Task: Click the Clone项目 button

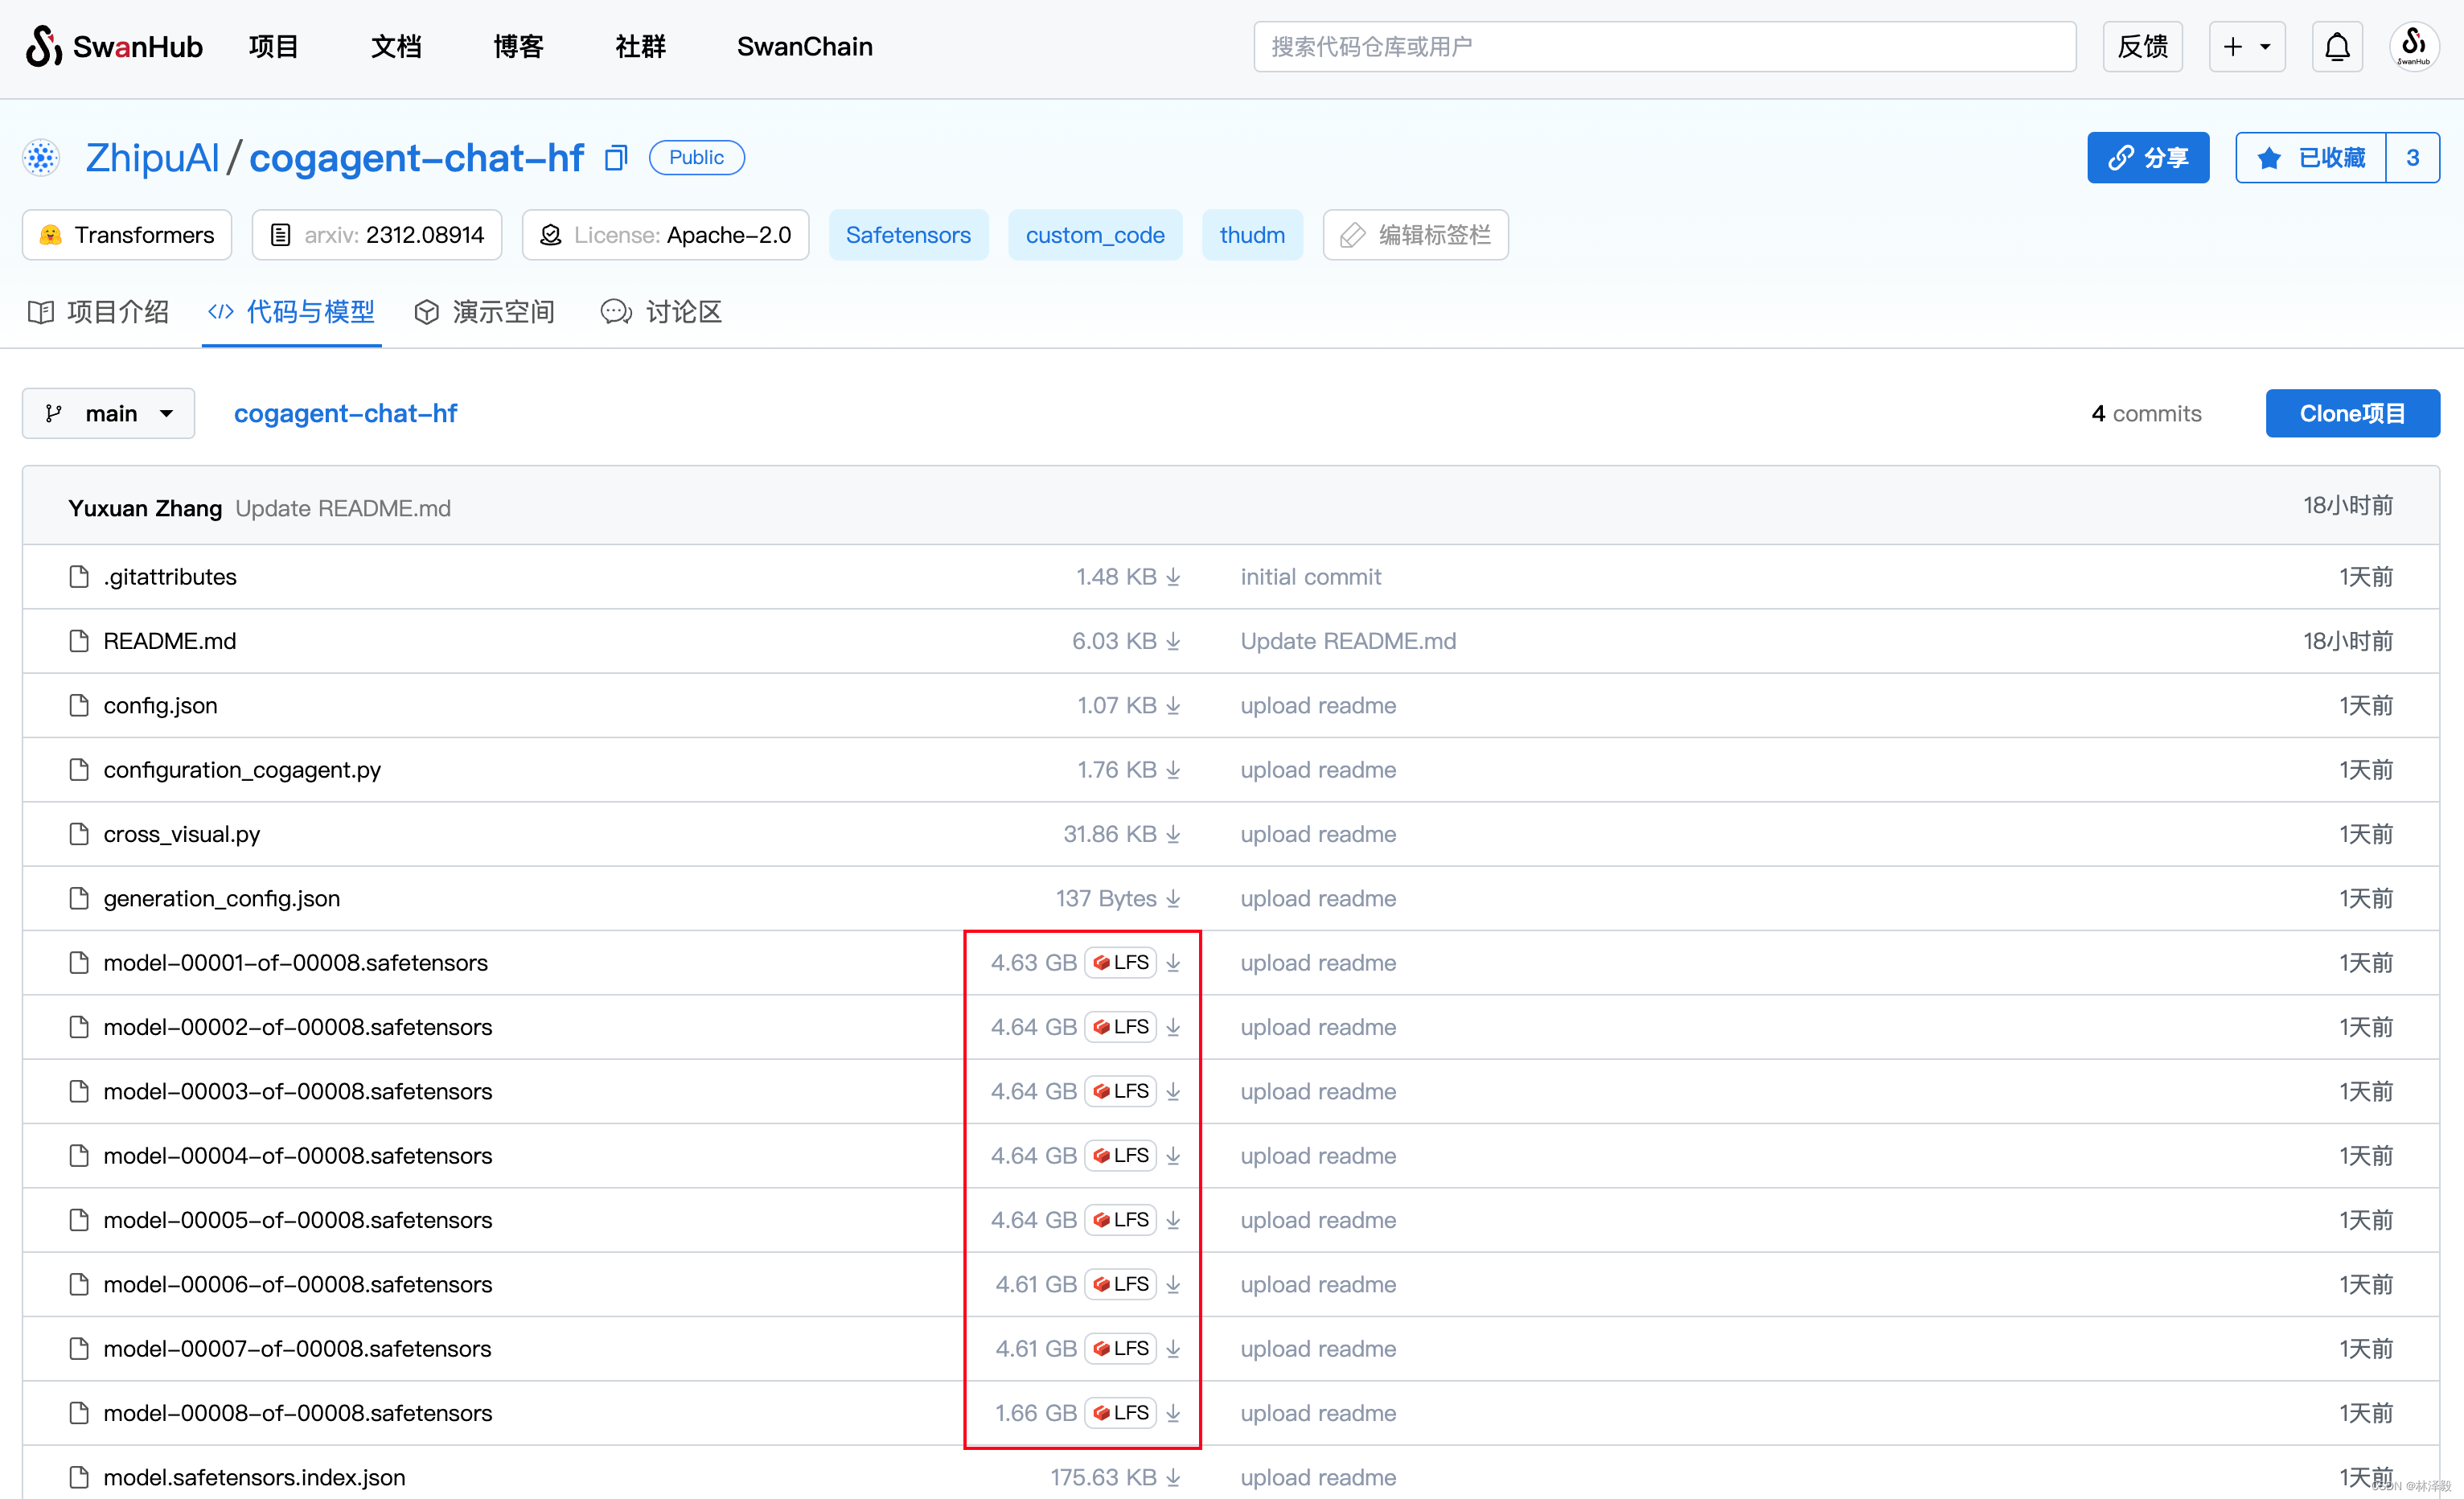Action: [x=2352, y=413]
